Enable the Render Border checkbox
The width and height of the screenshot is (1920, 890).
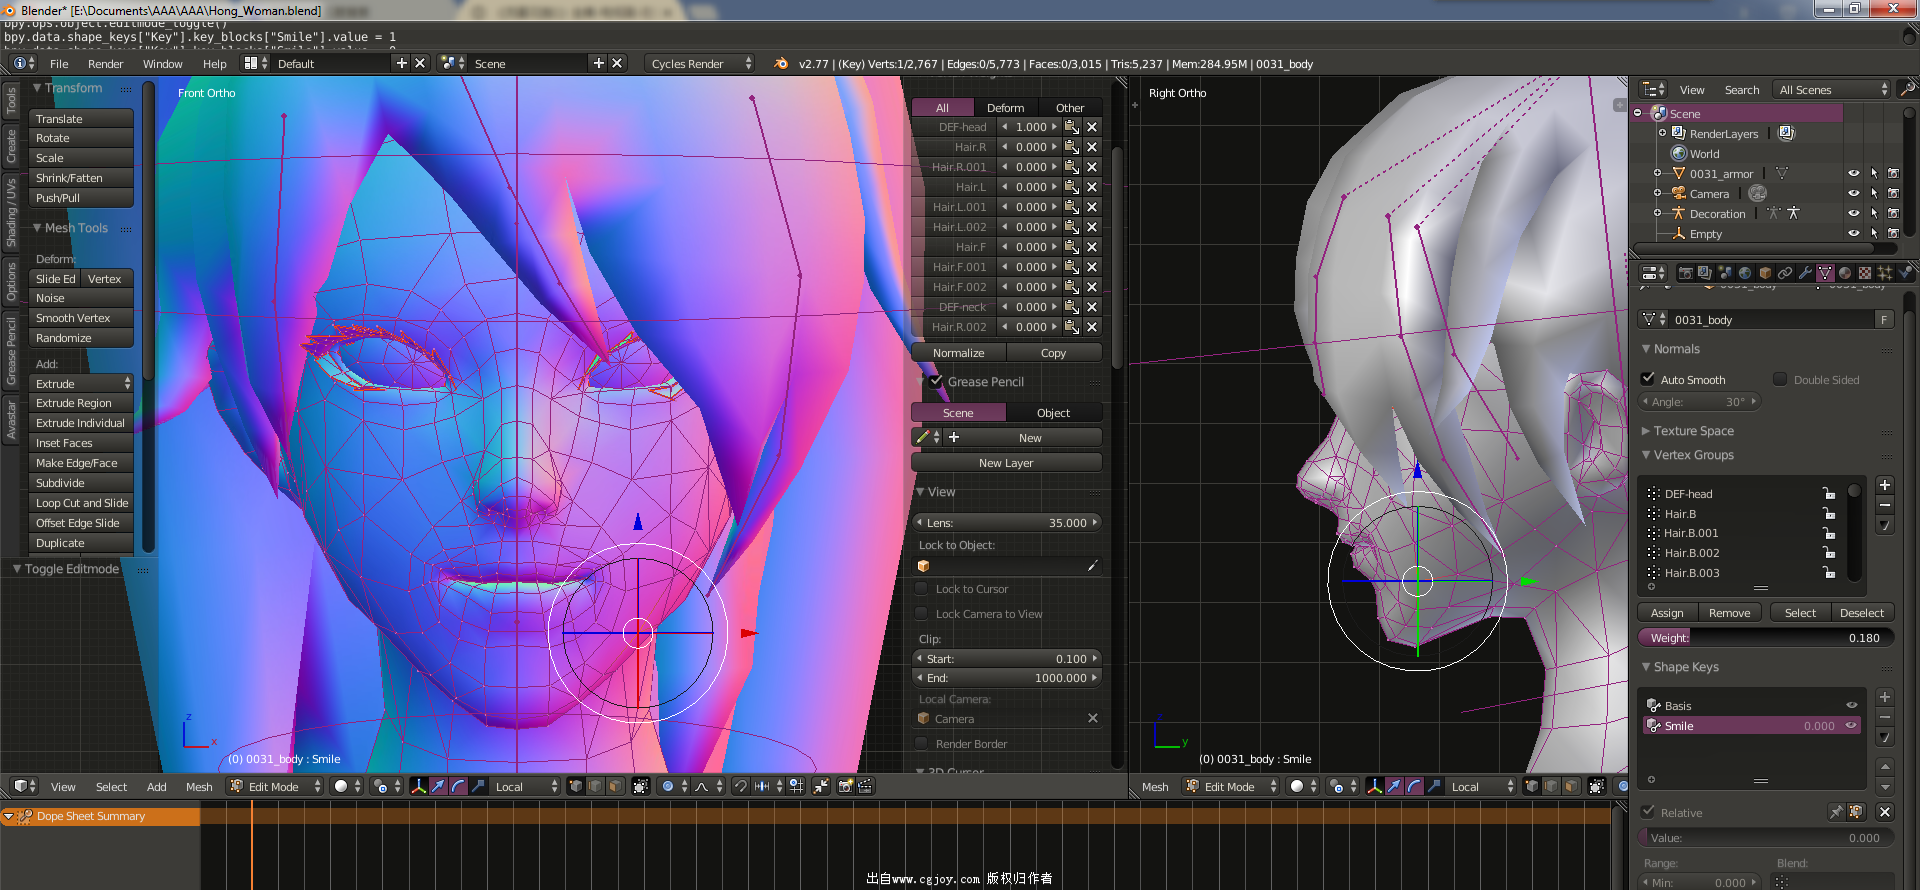921,743
